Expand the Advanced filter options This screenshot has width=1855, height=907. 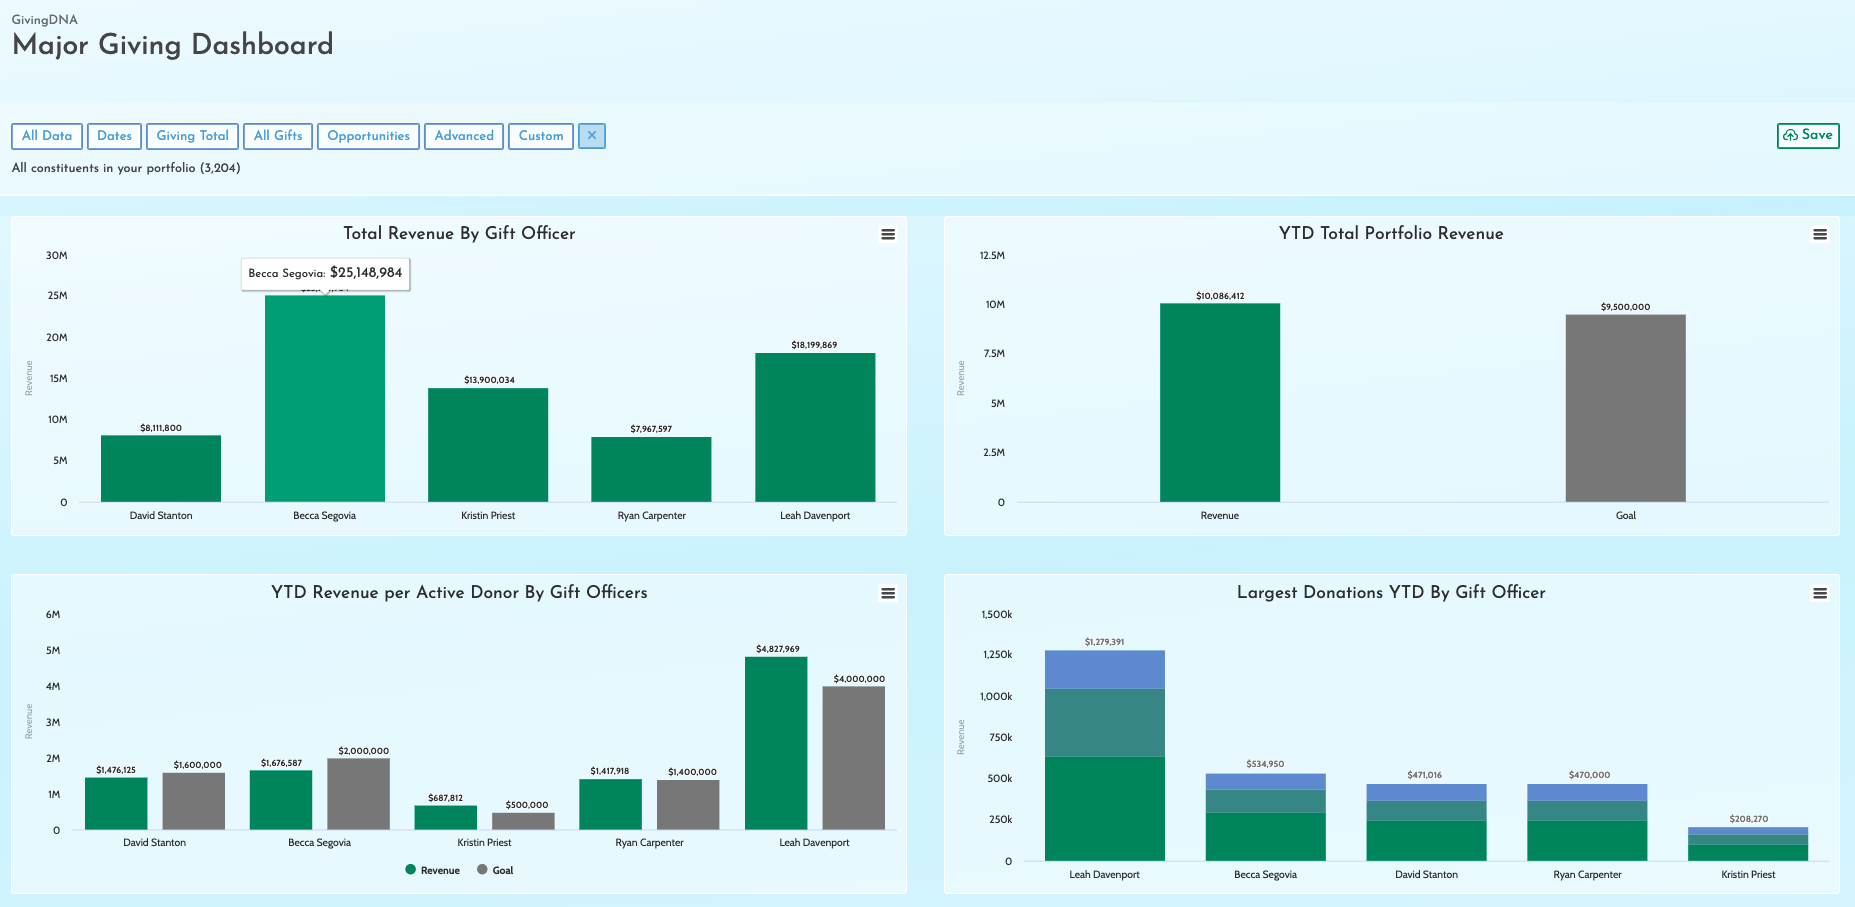464,136
